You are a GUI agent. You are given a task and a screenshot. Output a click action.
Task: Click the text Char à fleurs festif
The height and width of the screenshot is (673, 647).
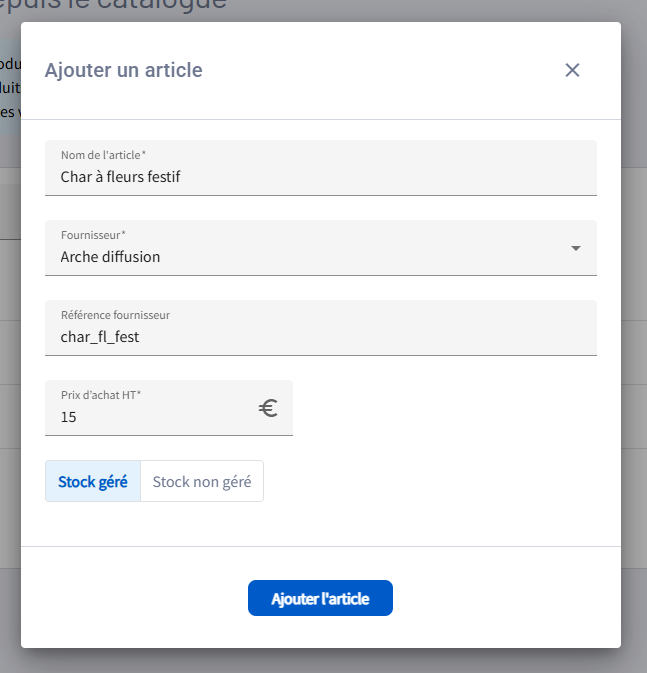click(120, 177)
